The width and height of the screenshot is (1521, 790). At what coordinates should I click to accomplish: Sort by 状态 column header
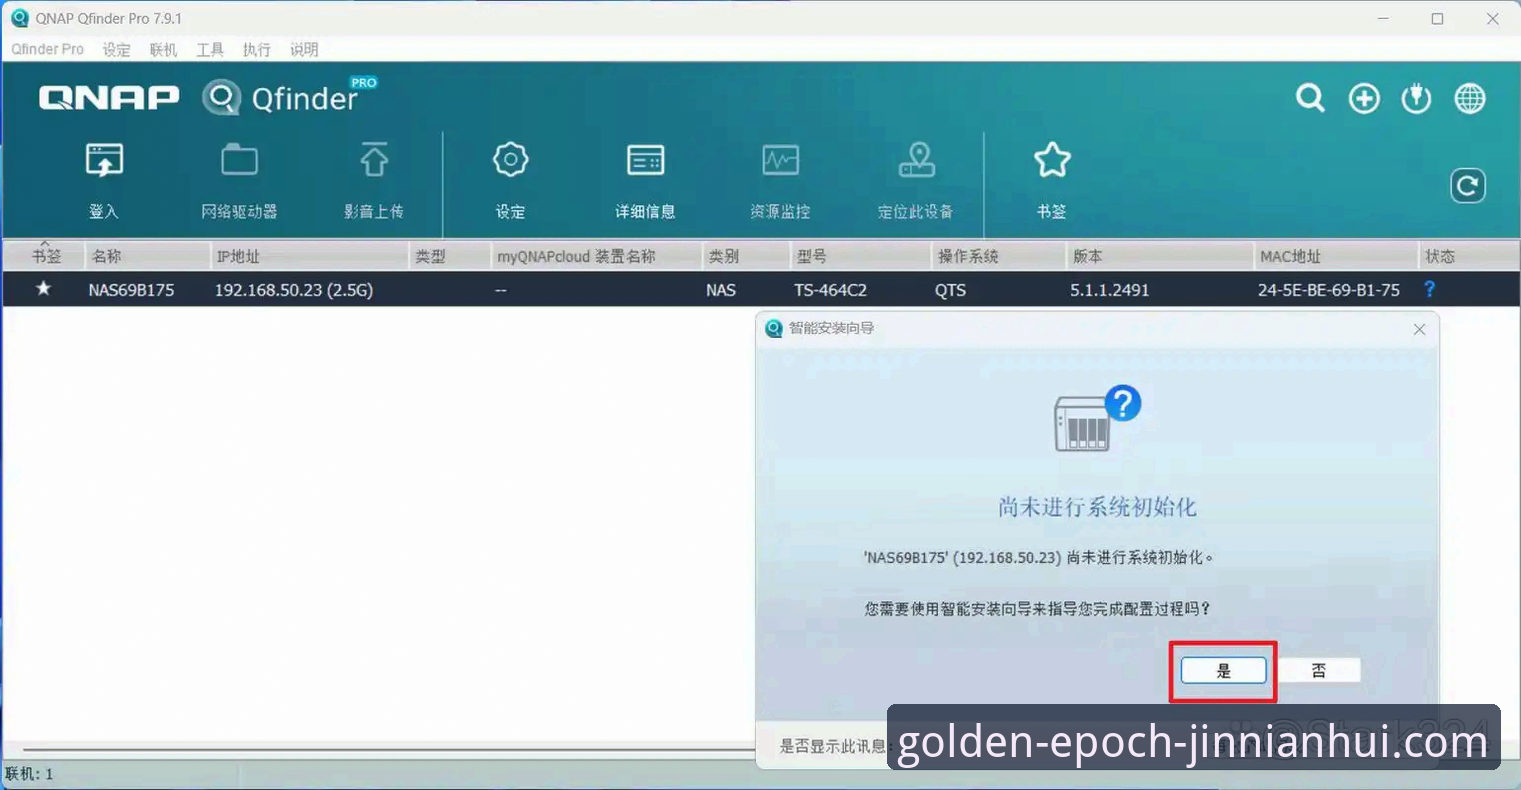(1468, 256)
